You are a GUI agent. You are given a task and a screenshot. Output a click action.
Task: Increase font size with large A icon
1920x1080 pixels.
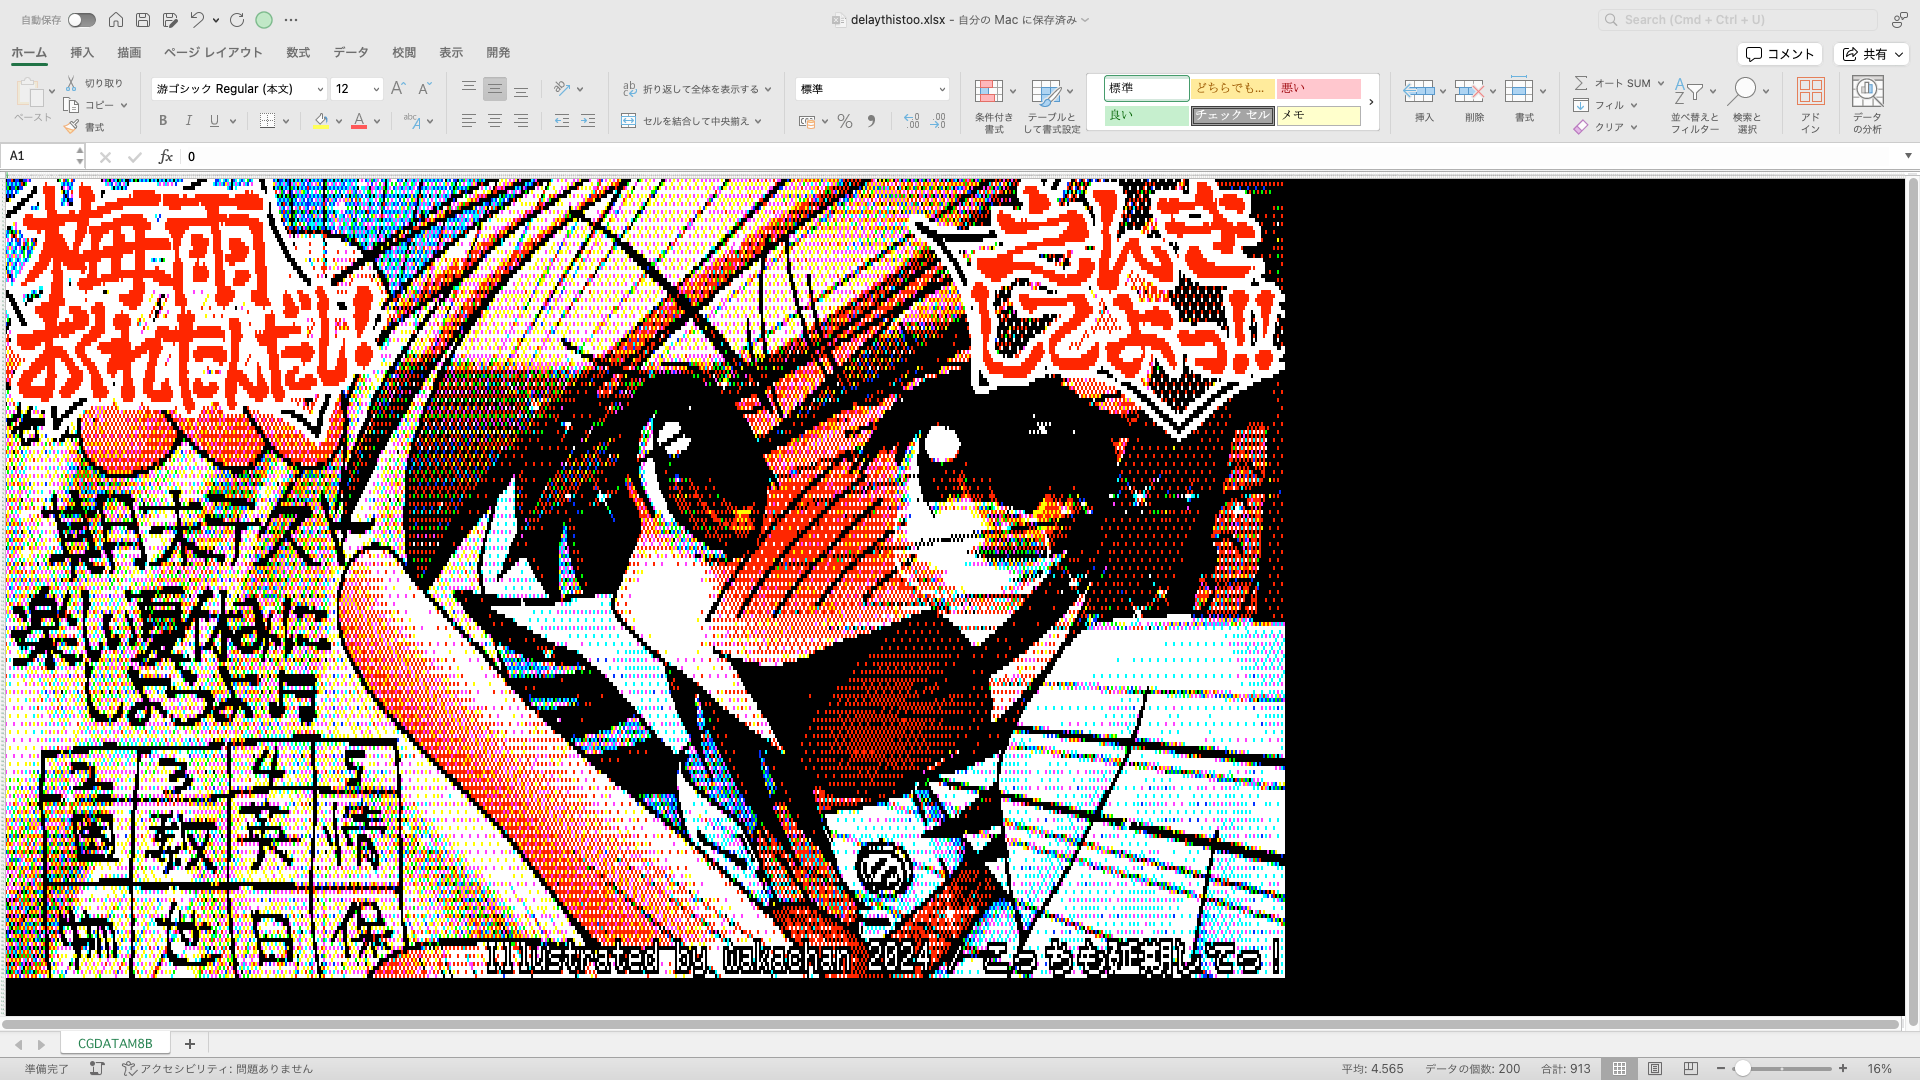point(398,89)
